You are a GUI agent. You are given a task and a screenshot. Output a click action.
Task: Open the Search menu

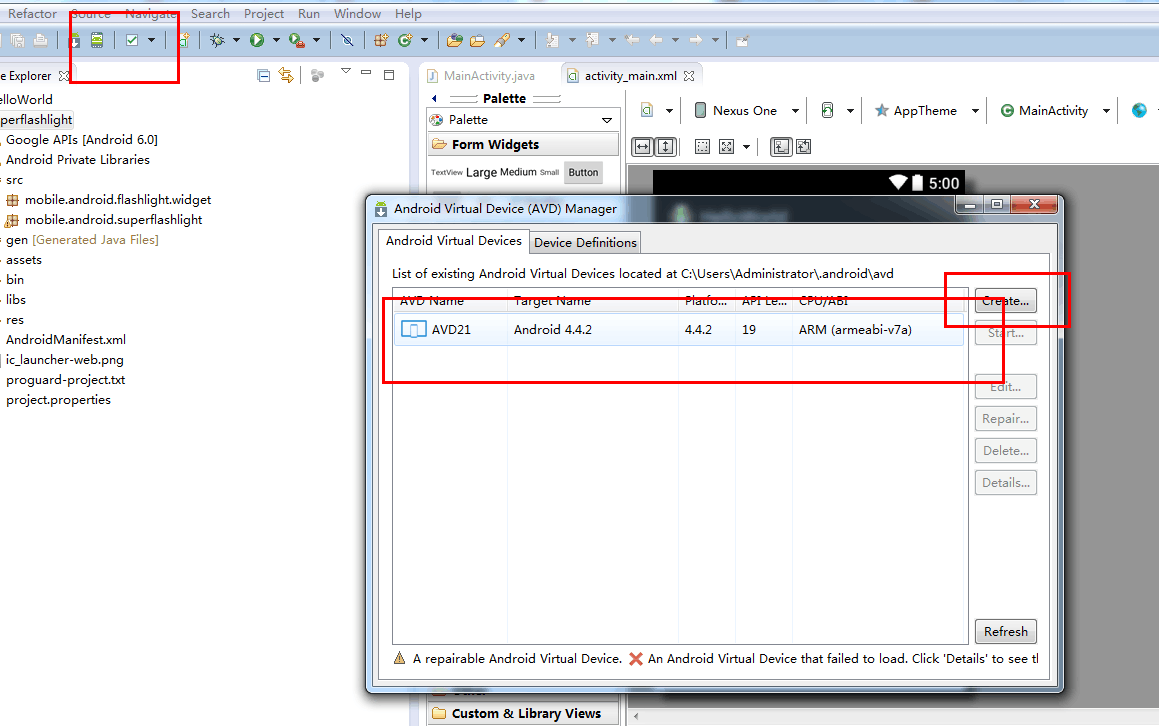pos(210,13)
